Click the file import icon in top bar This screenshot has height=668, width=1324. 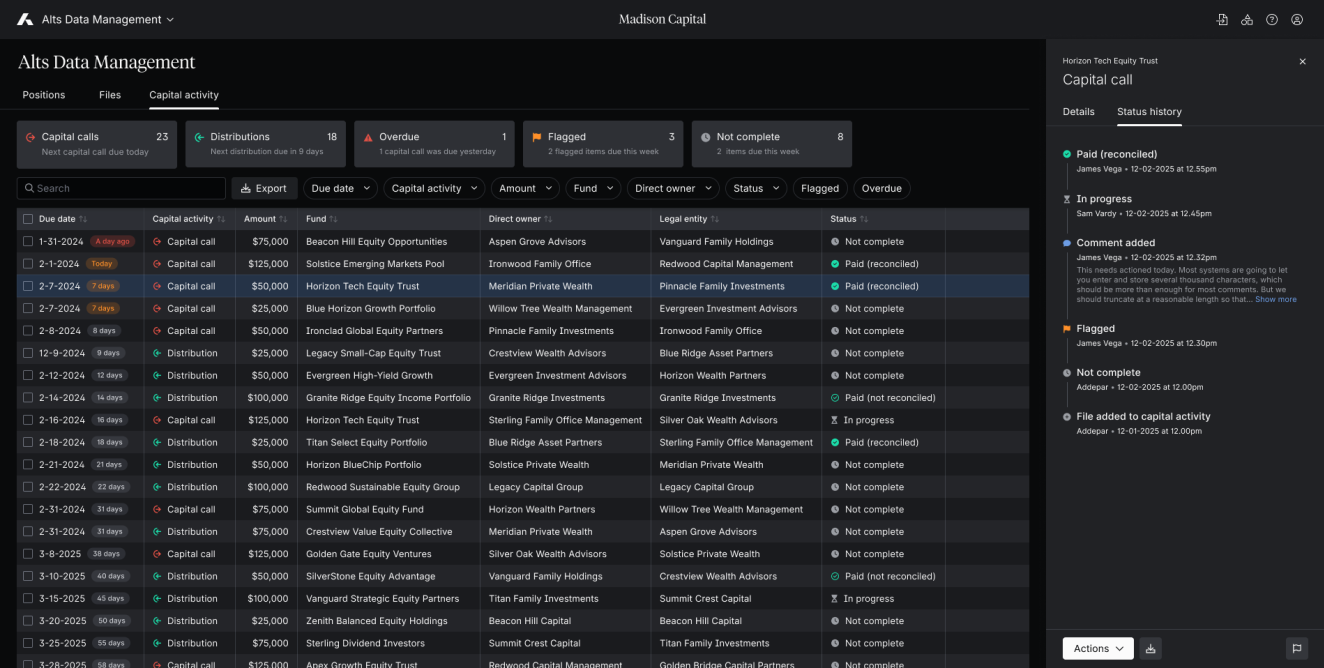(1222, 20)
